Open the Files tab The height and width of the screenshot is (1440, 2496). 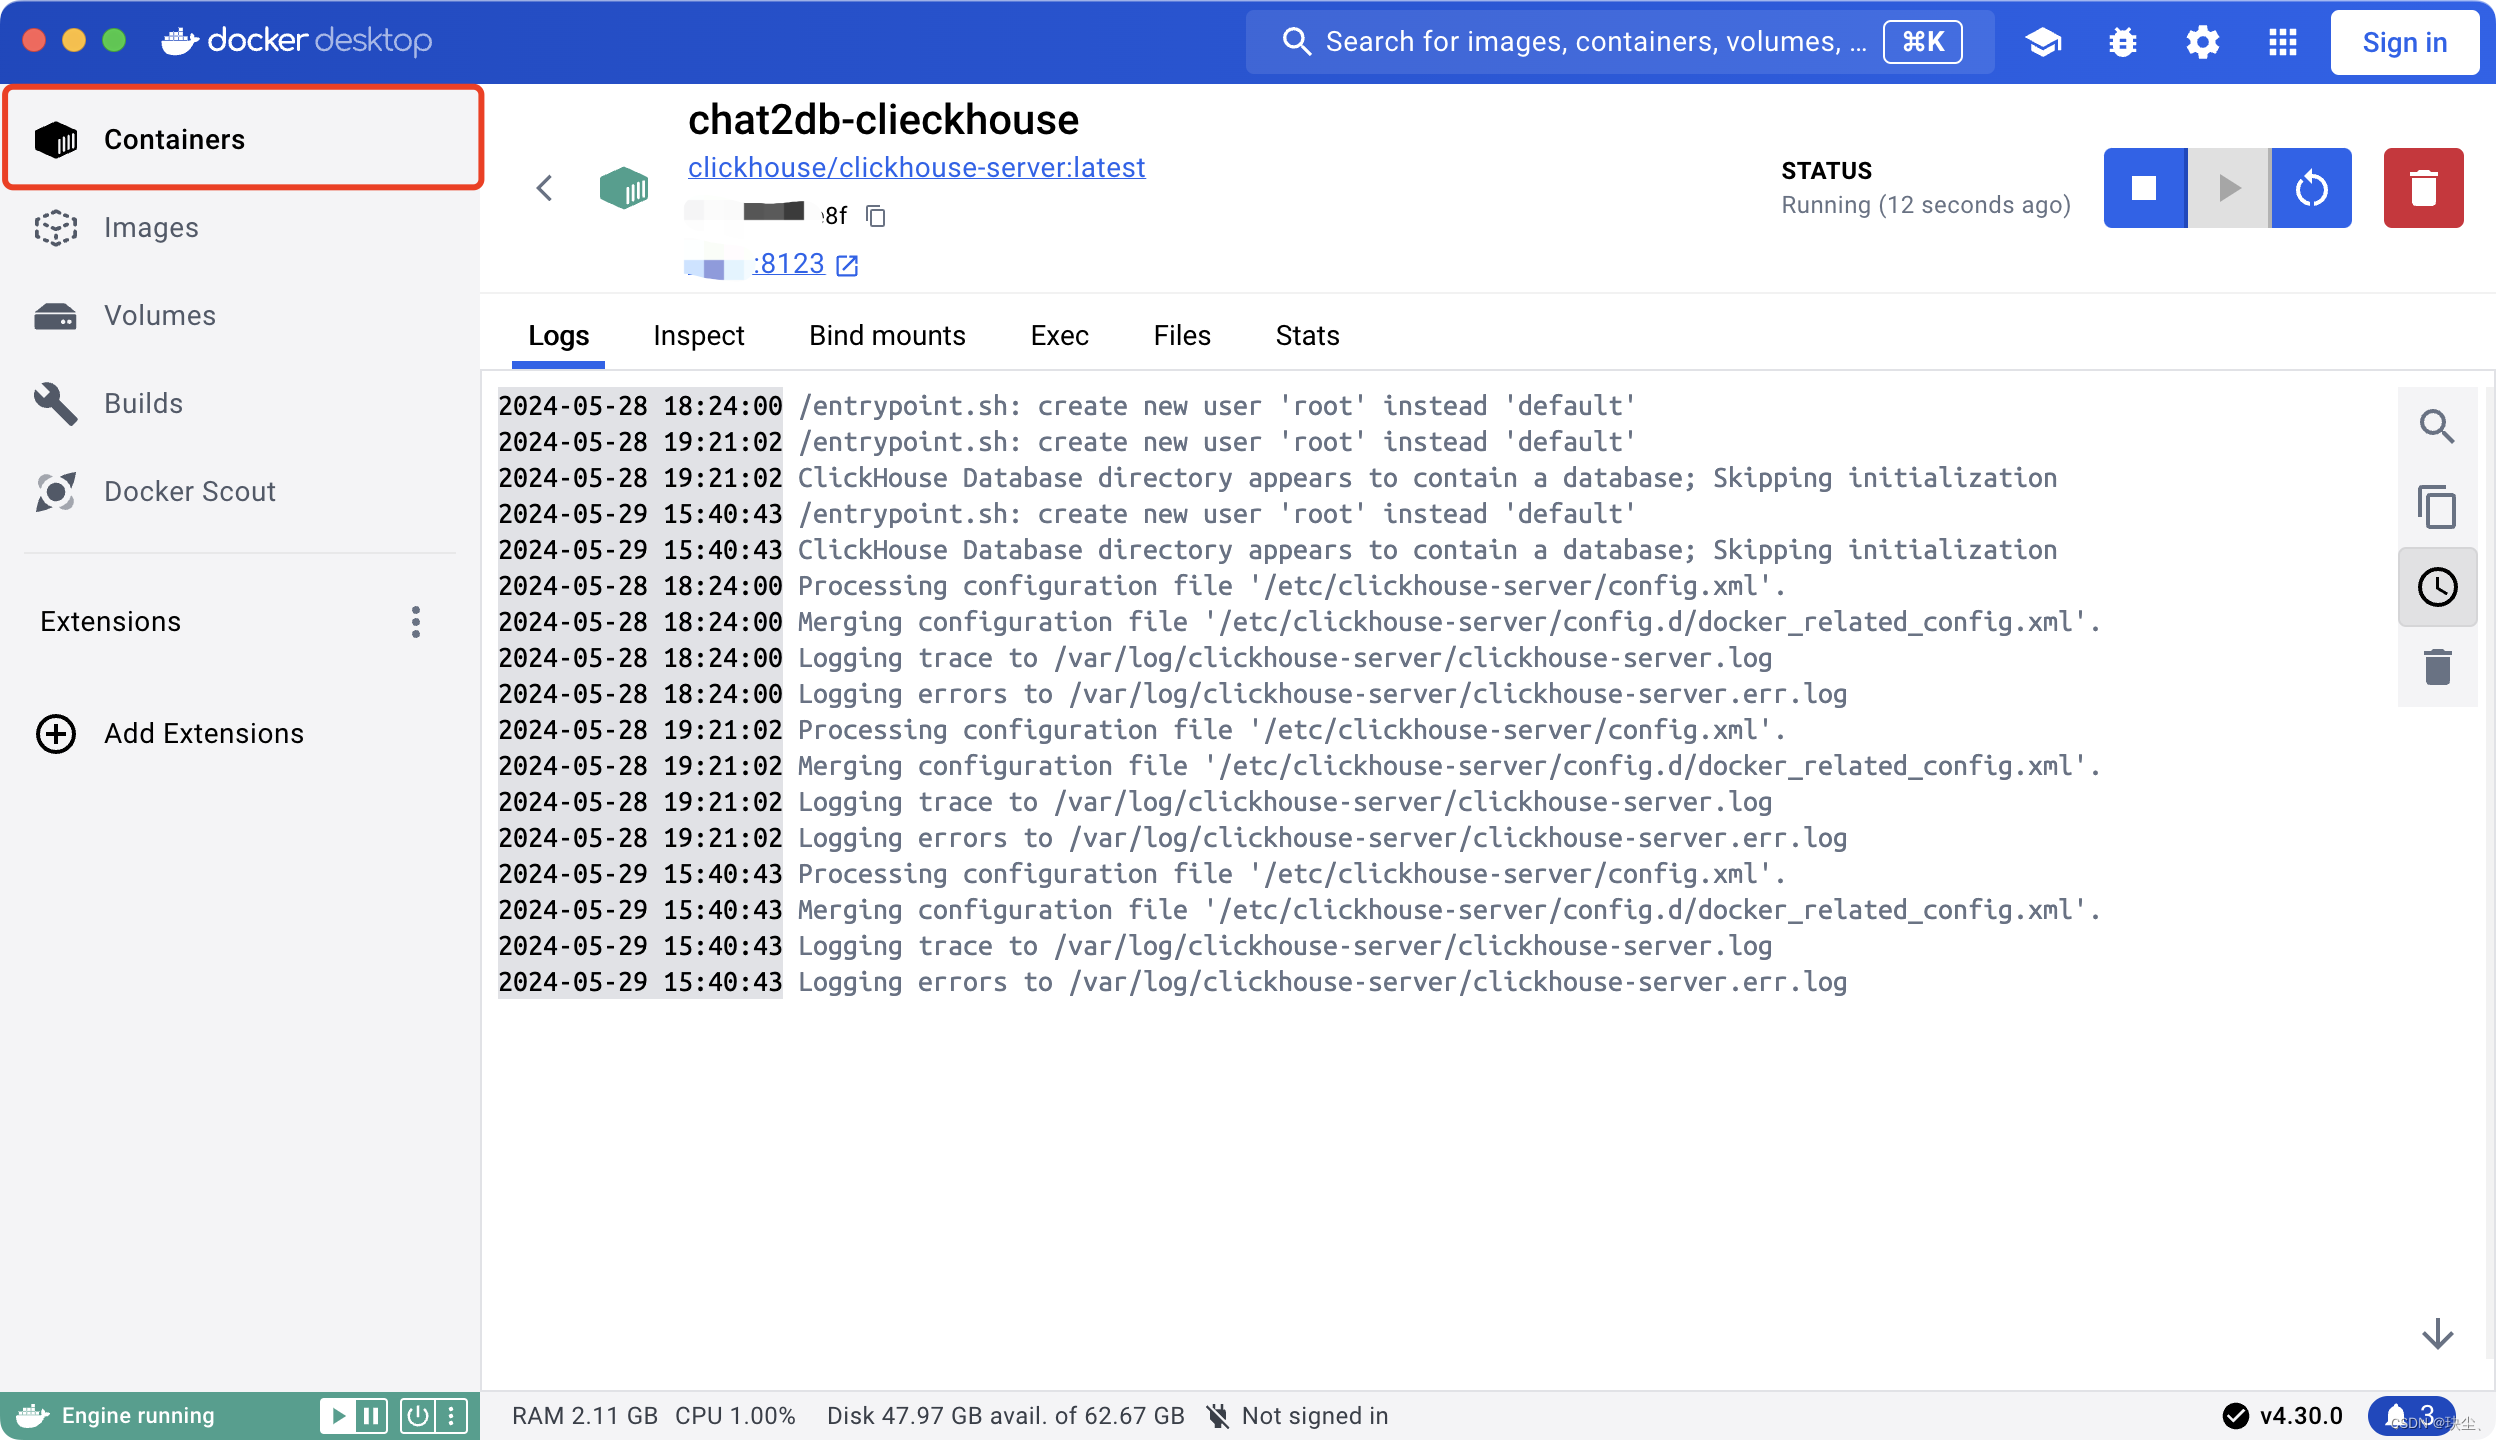(1182, 336)
